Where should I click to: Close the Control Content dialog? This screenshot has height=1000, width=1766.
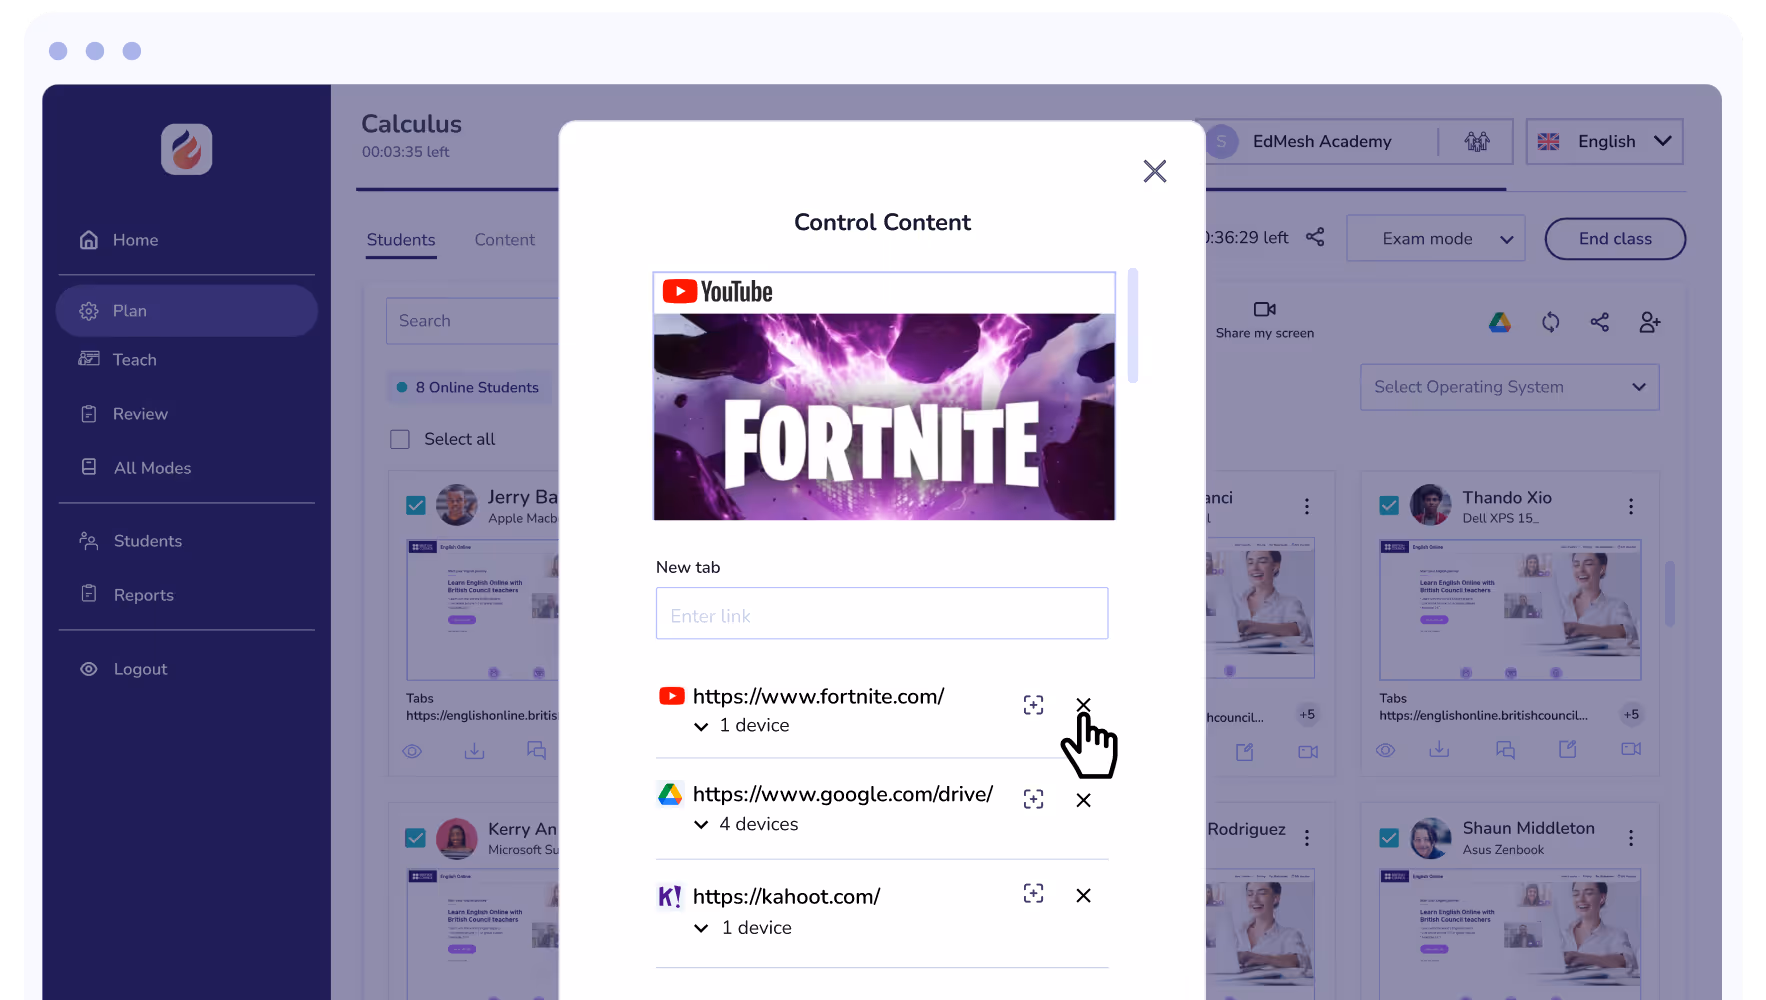tap(1155, 171)
